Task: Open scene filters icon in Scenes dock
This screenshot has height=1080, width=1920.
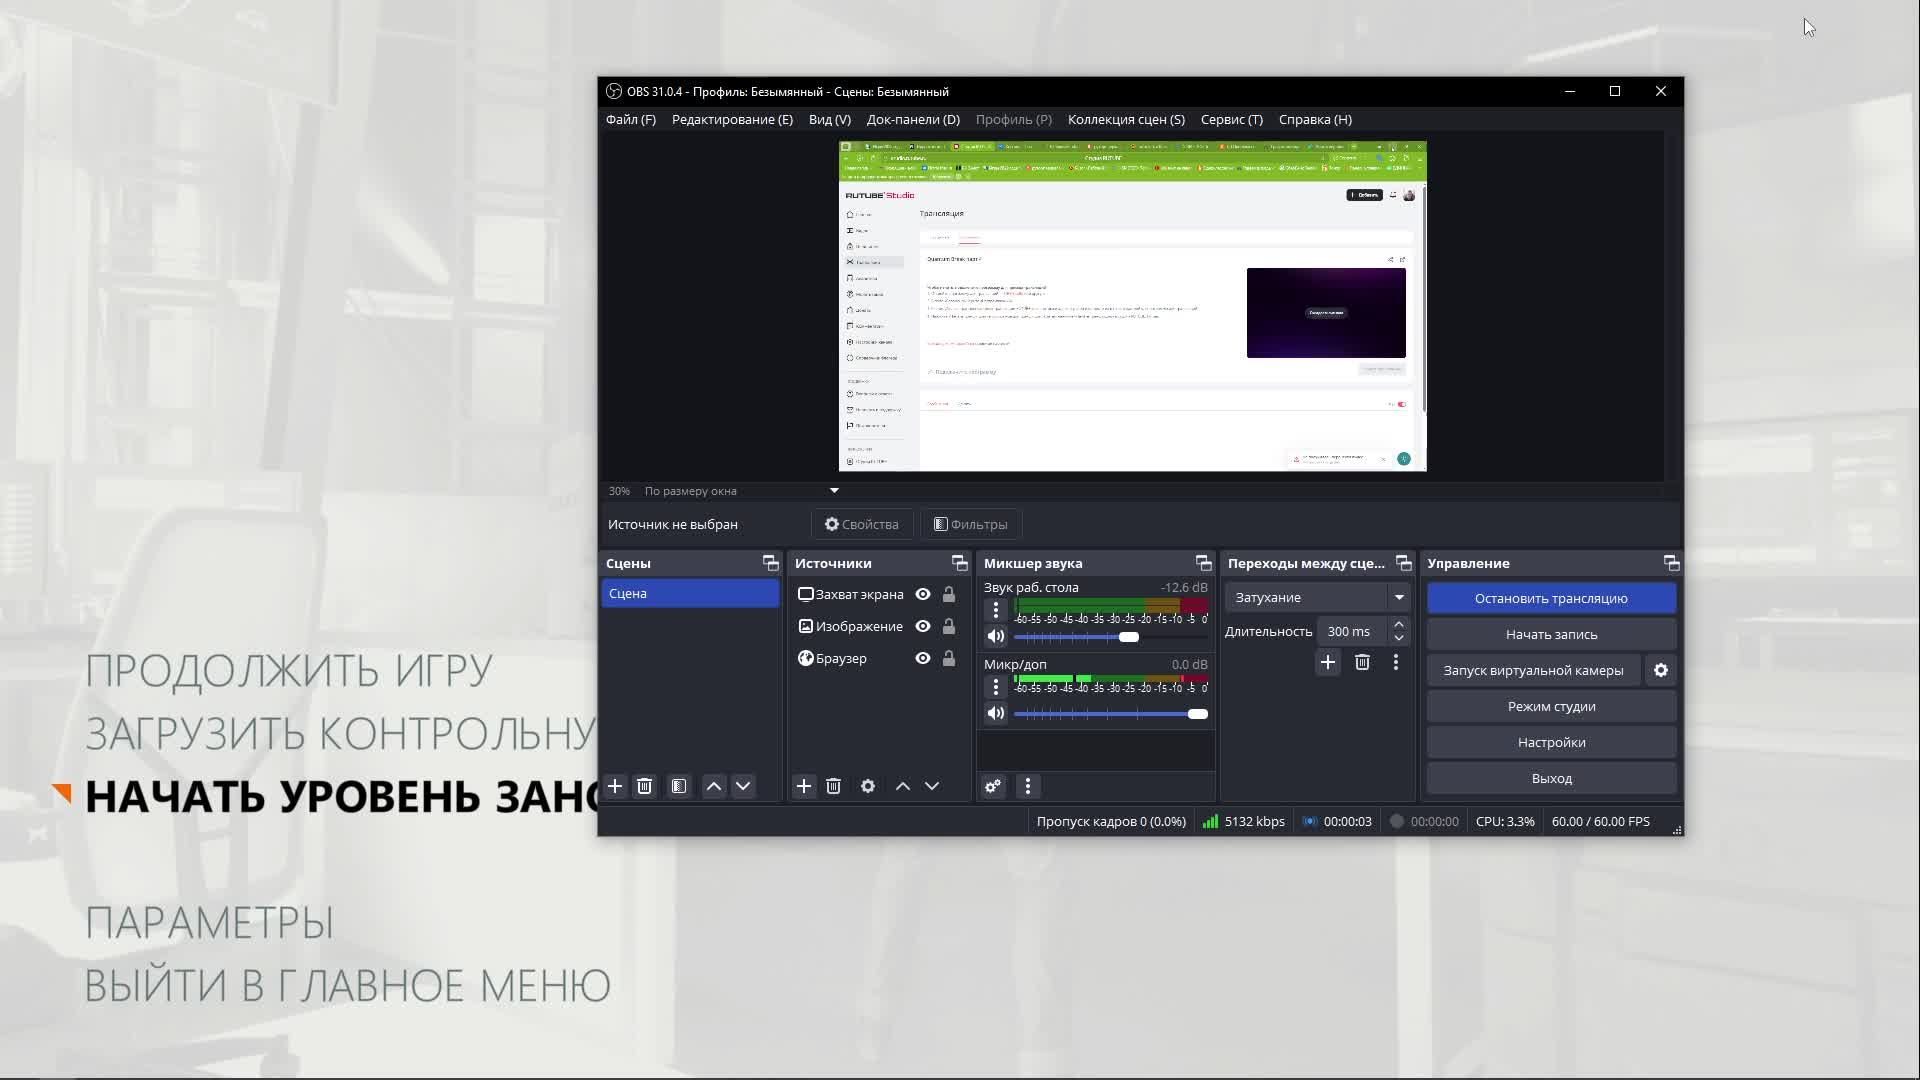Action: point(679,786)
